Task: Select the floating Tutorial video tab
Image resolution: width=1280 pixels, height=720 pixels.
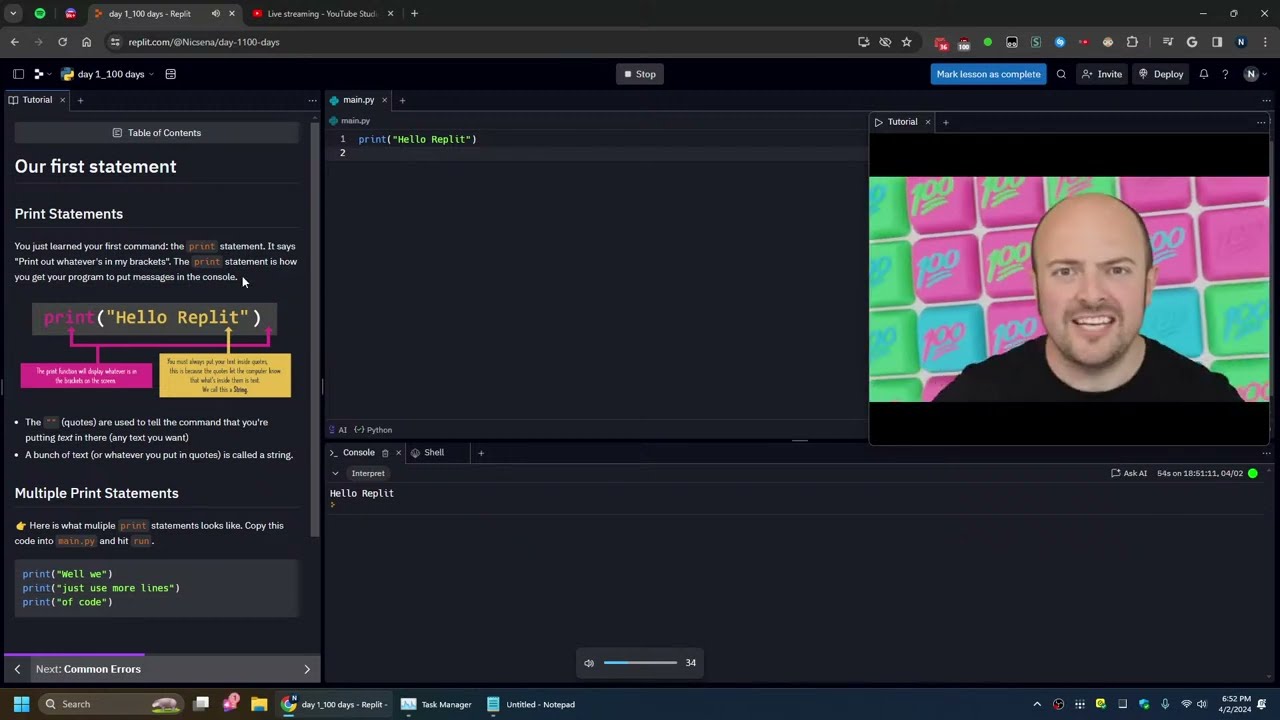Action: coord(896,122)
